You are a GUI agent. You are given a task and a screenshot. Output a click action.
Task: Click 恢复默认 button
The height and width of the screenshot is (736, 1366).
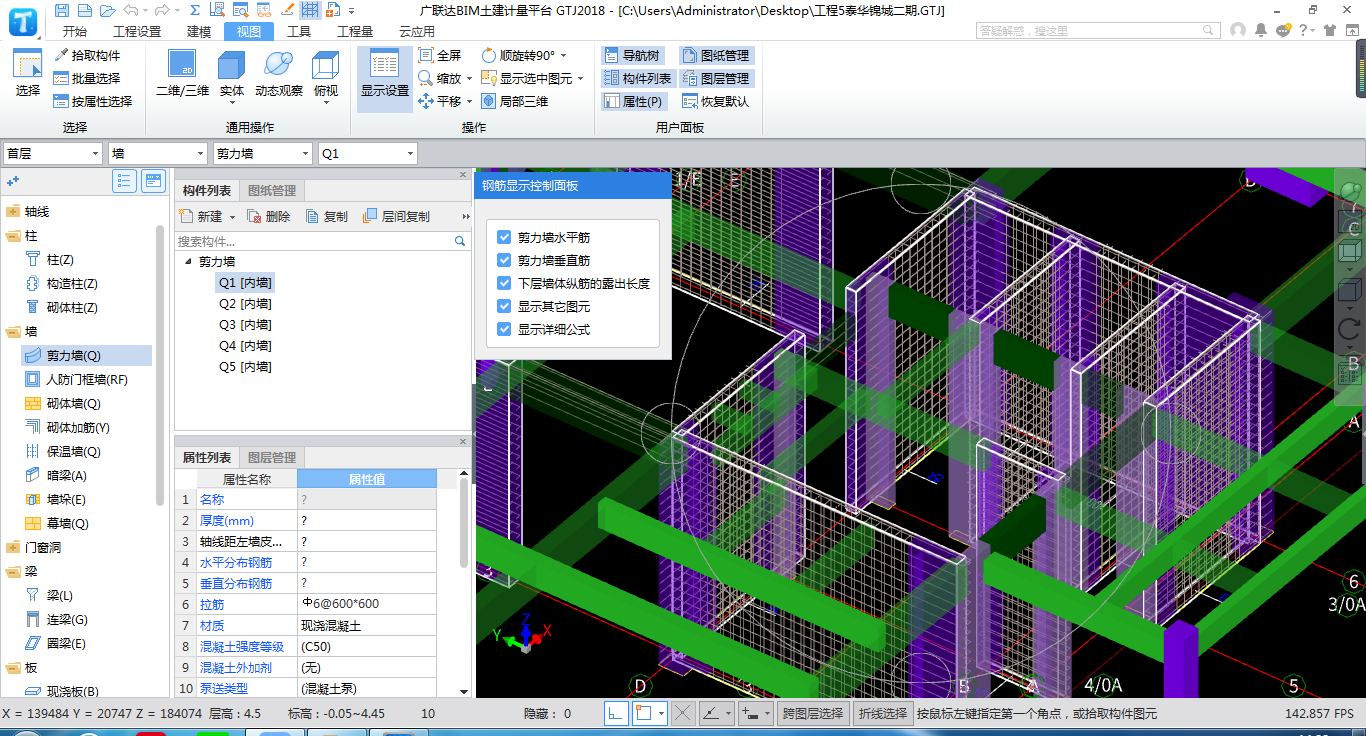click(x=715, y=101)
